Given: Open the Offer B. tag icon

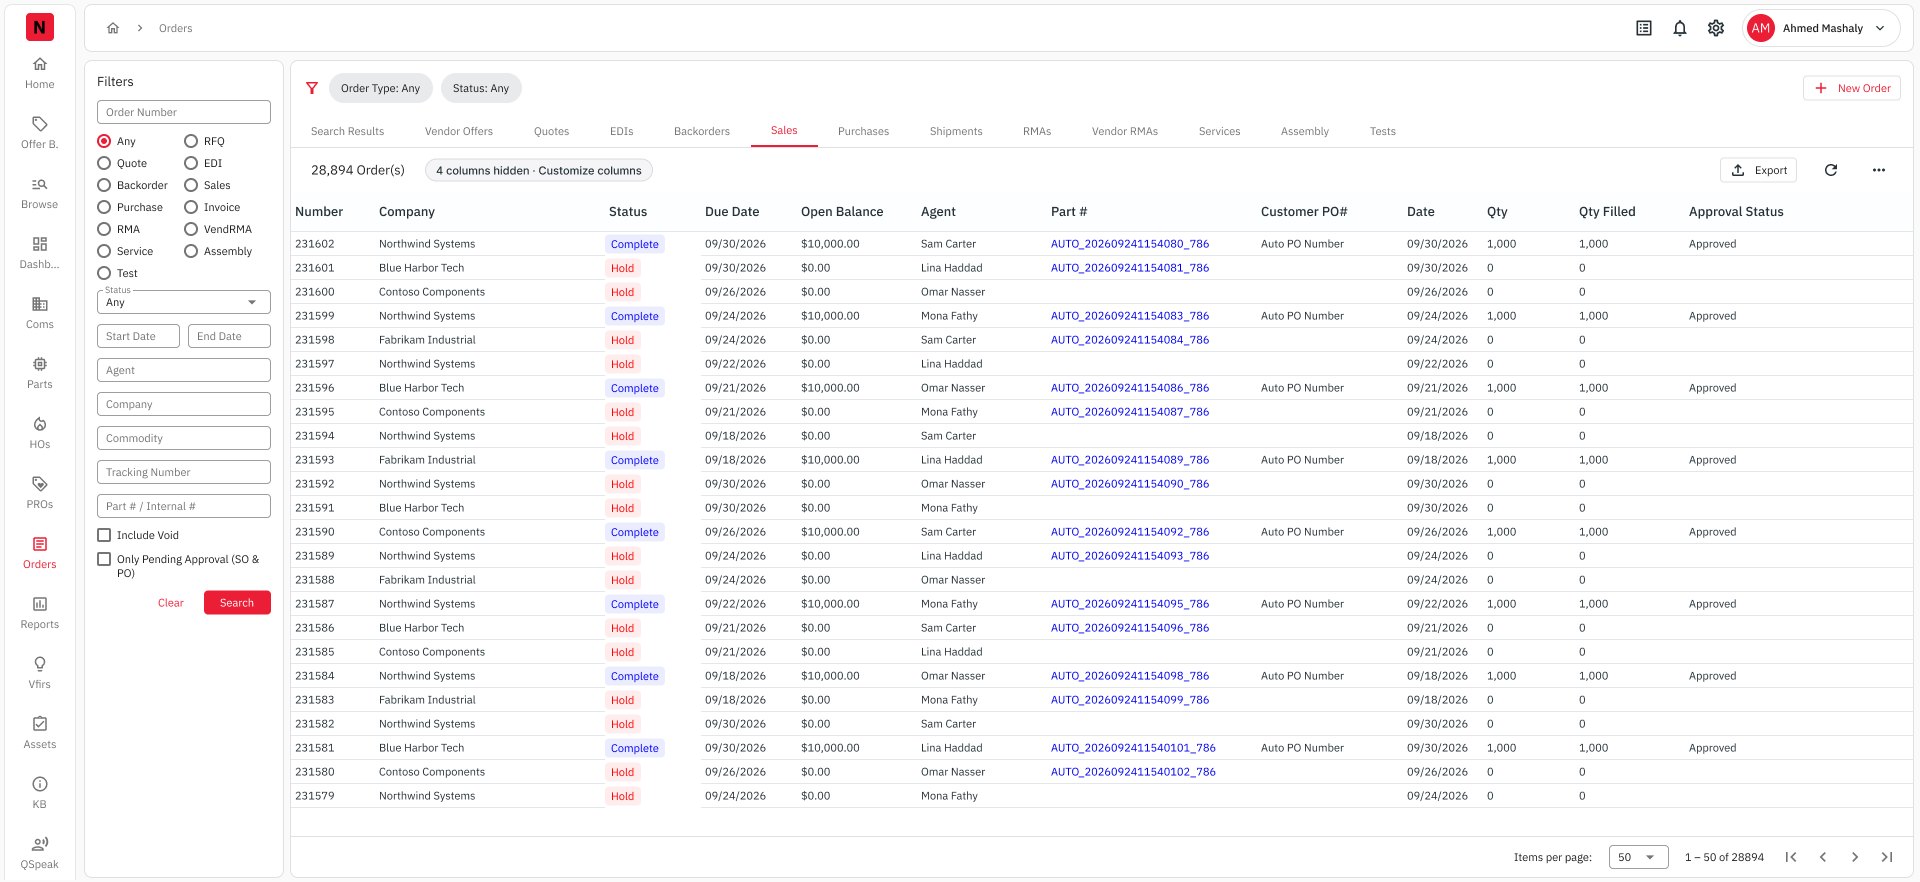Looking at the screenshot, I should 40,124.
